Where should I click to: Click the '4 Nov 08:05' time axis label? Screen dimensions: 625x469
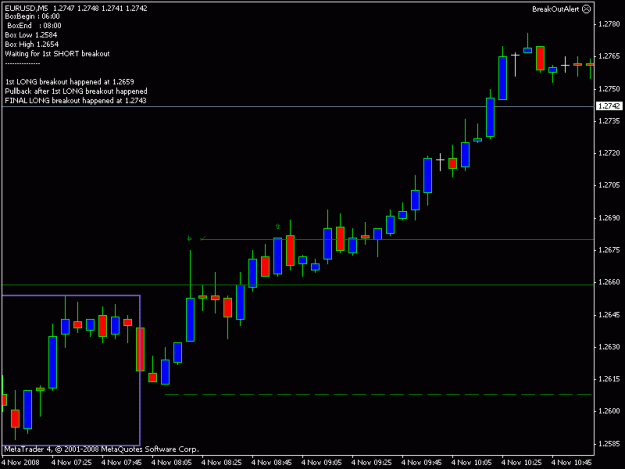coord(171,462)
